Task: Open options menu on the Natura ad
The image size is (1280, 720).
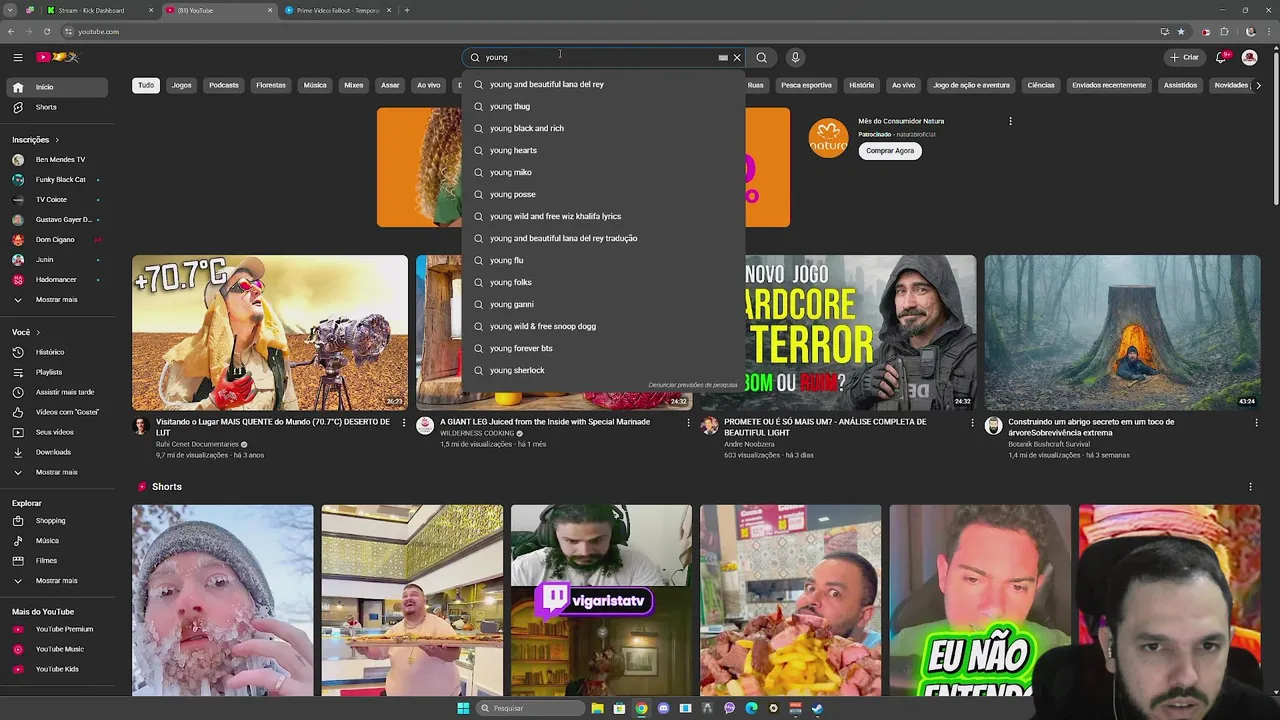Action: (x=1010, y=121)
